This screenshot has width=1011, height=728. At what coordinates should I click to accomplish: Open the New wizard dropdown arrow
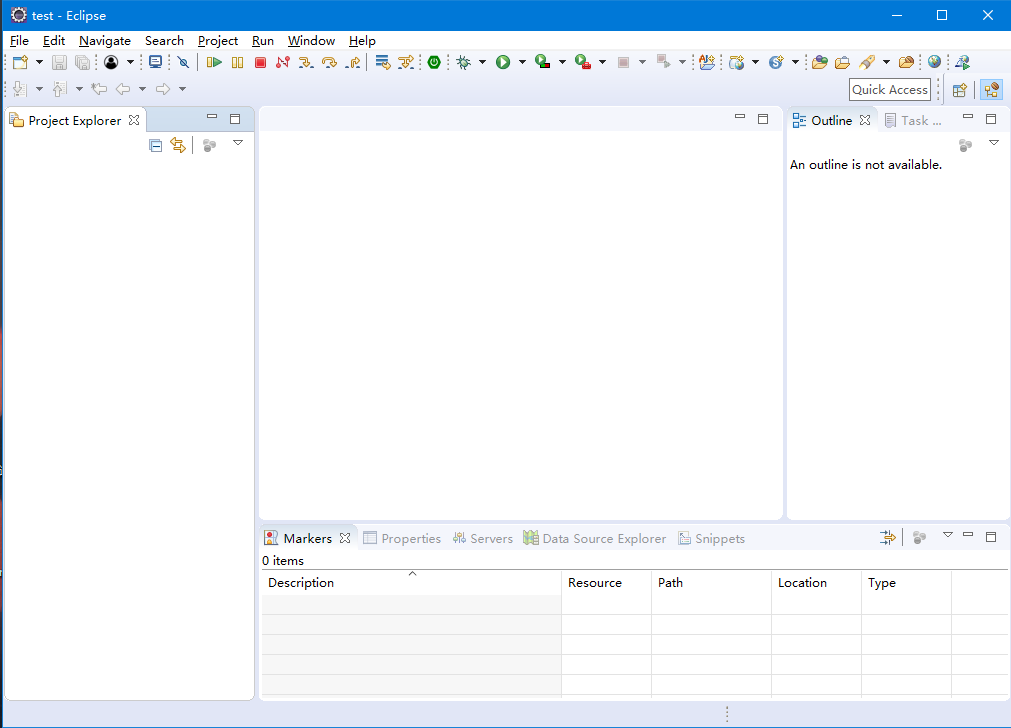39,62
